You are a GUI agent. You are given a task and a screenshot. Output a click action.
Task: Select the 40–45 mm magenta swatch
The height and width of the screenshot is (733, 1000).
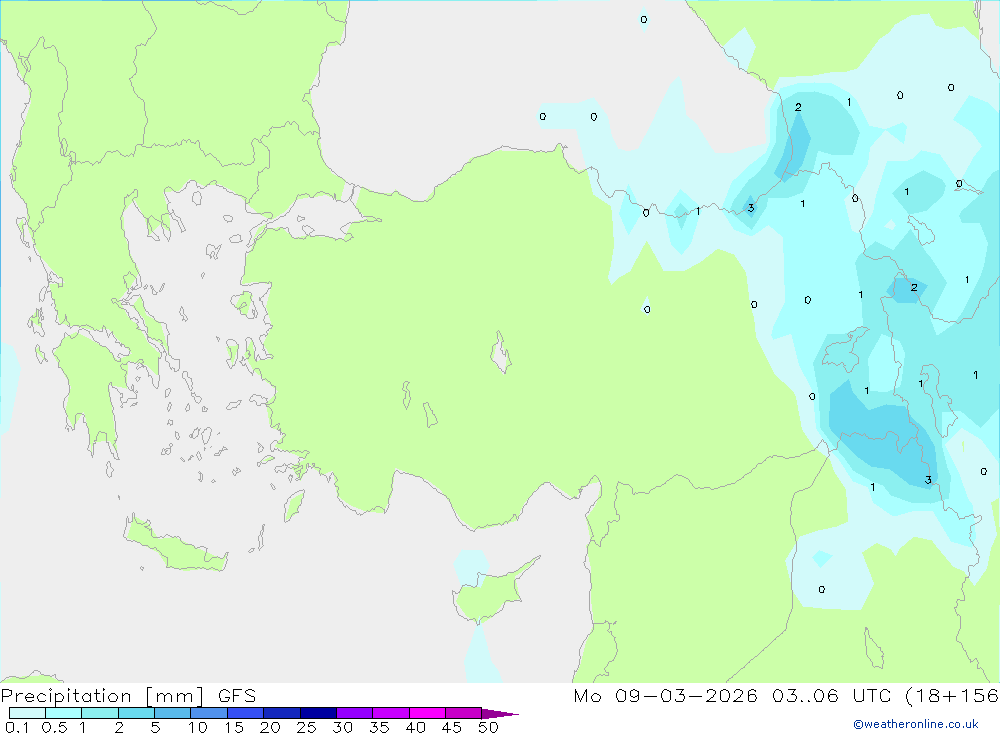coord(427,713)
